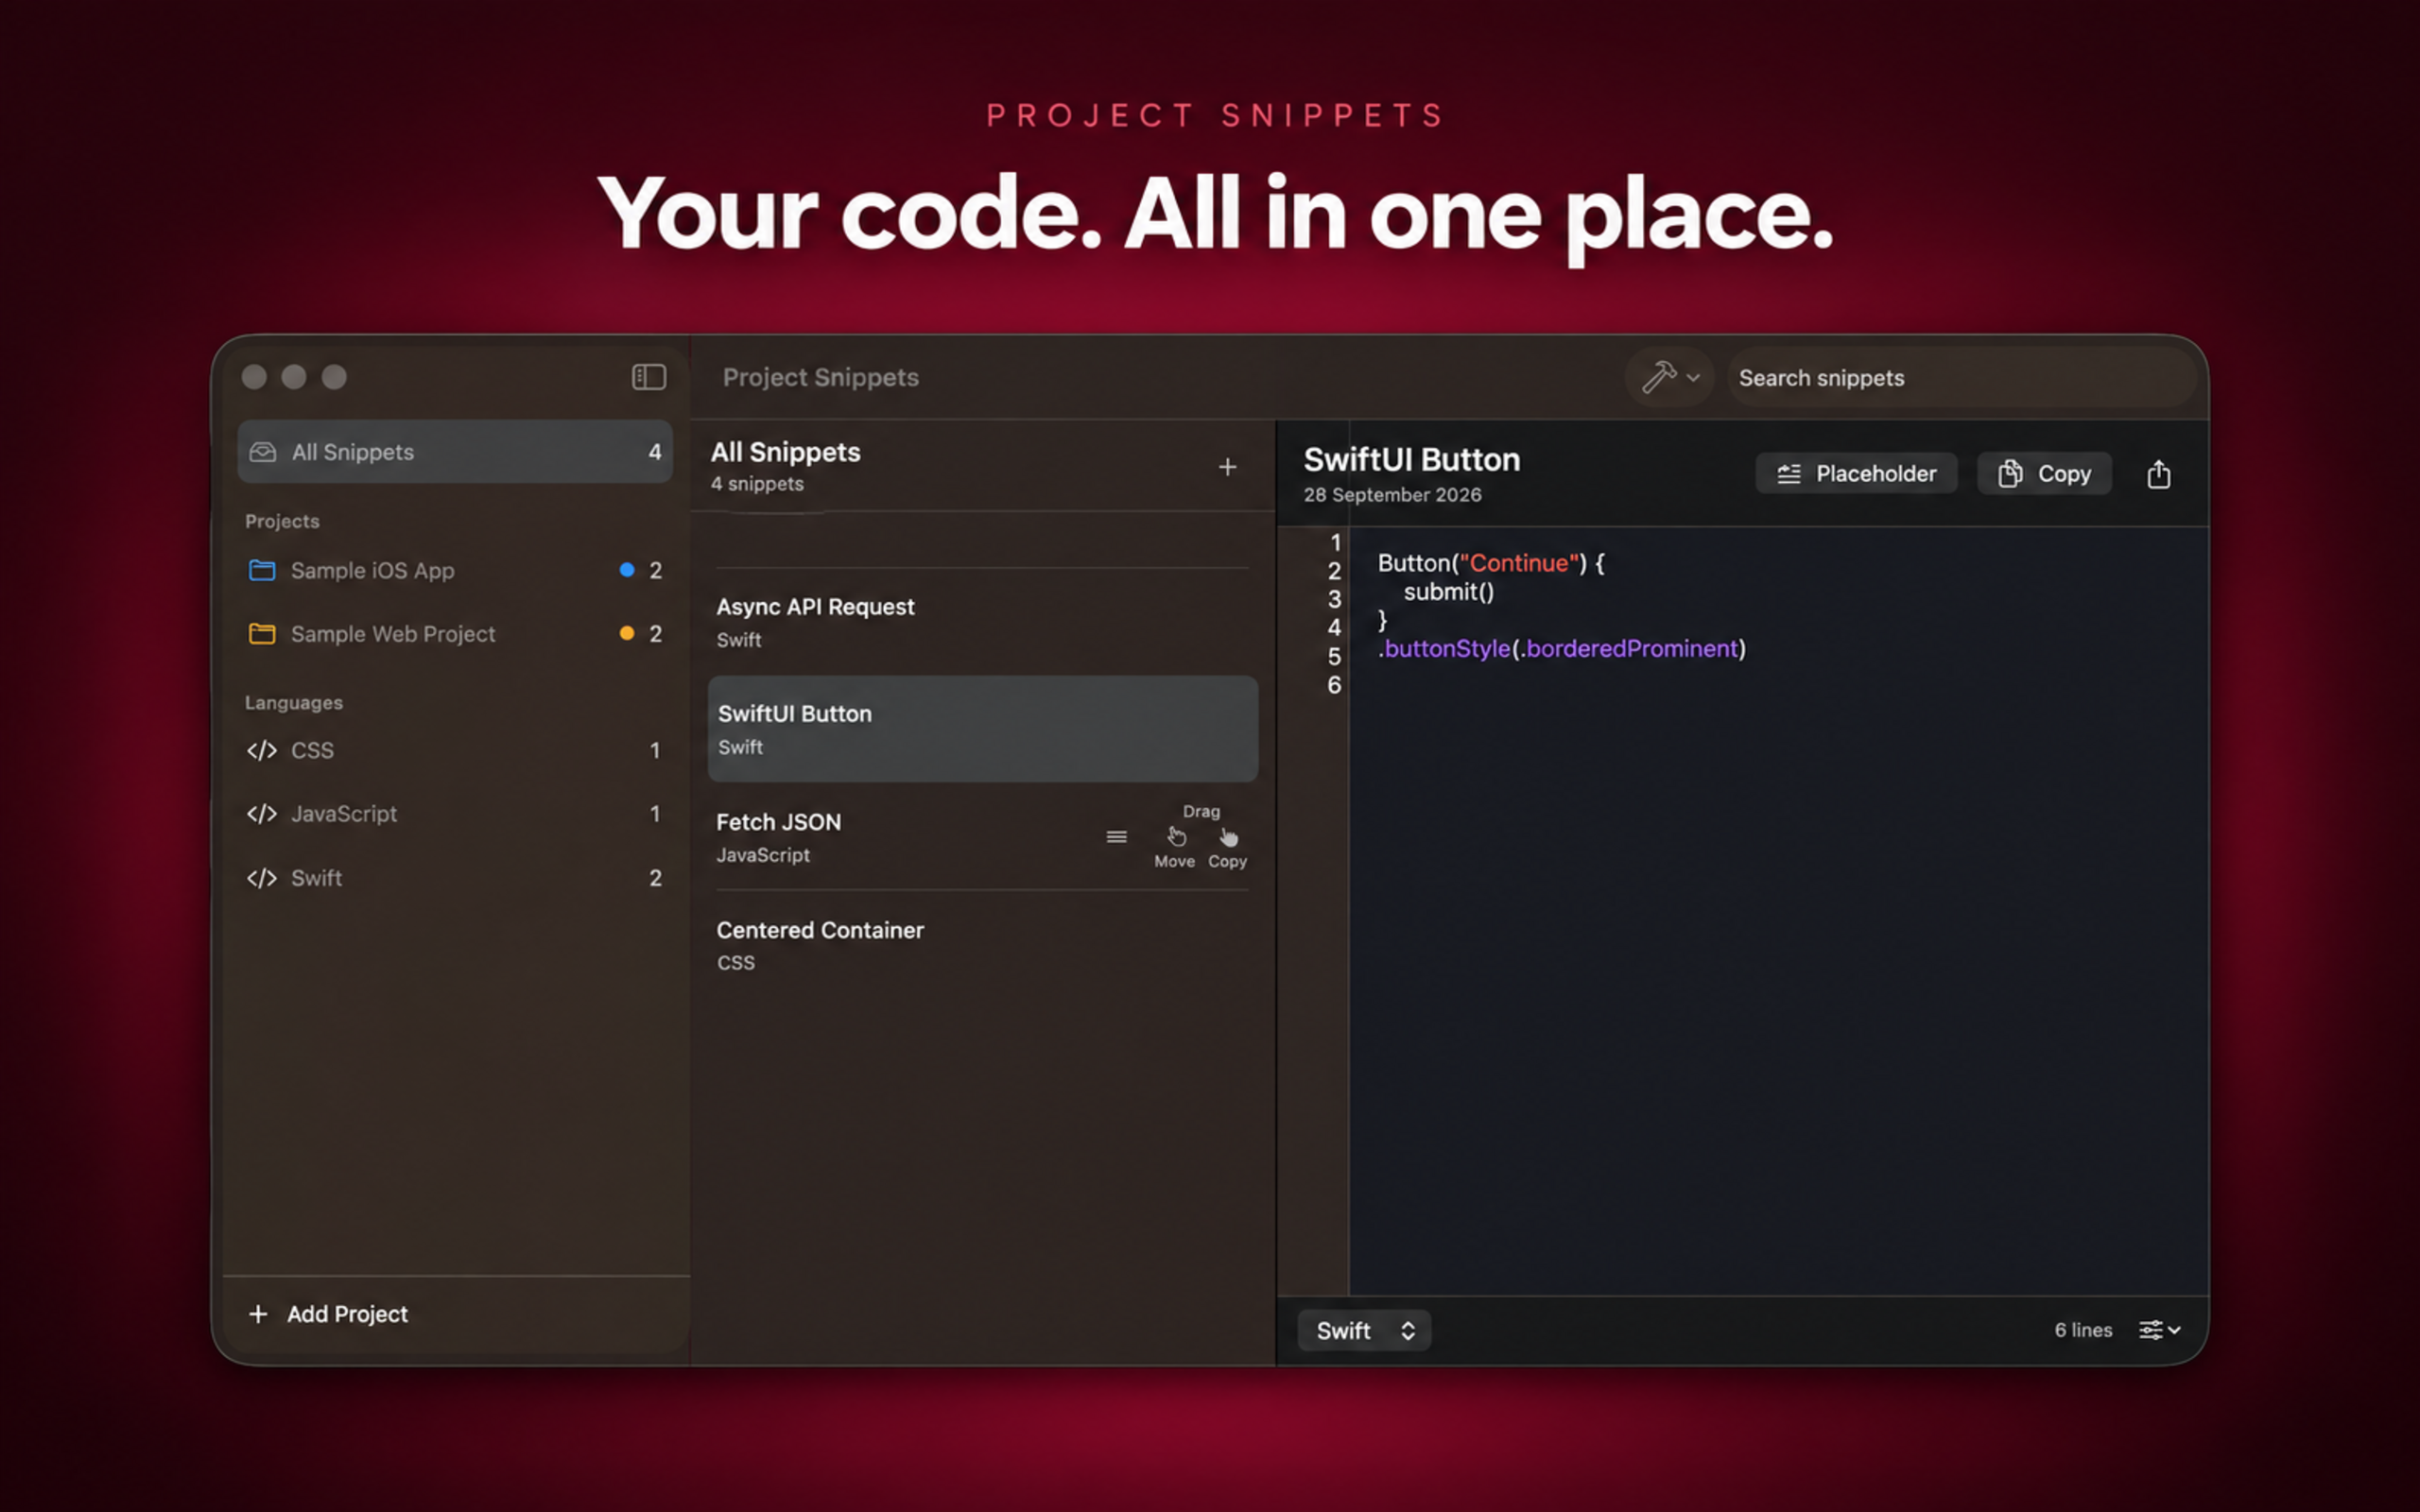Select the Async API Request snippet
The height and width of the screenshot is (1512, 2420).
point(982,622)
